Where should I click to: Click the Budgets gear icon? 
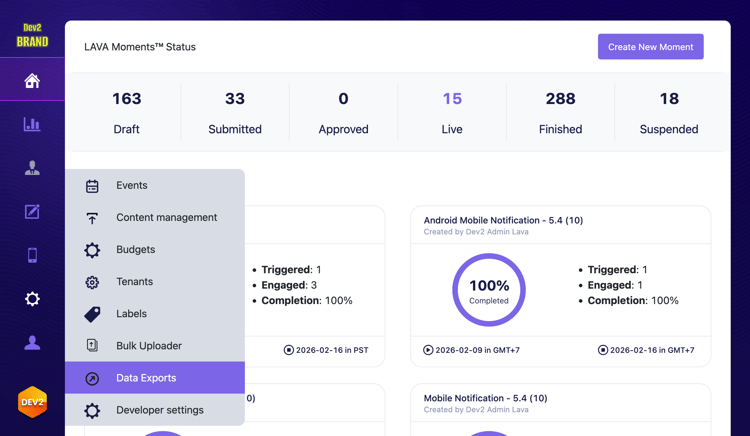(92, 250)
